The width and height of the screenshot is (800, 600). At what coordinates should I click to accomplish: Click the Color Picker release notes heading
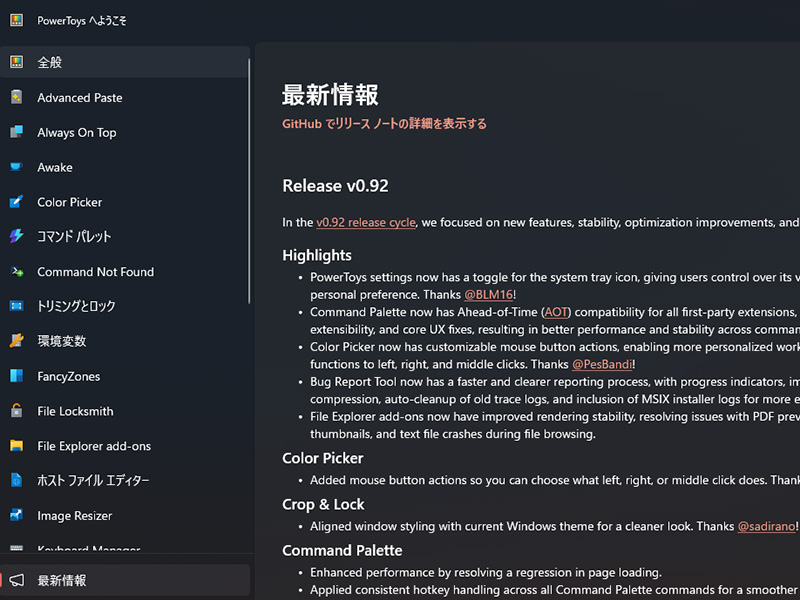(x=322, y=458)
